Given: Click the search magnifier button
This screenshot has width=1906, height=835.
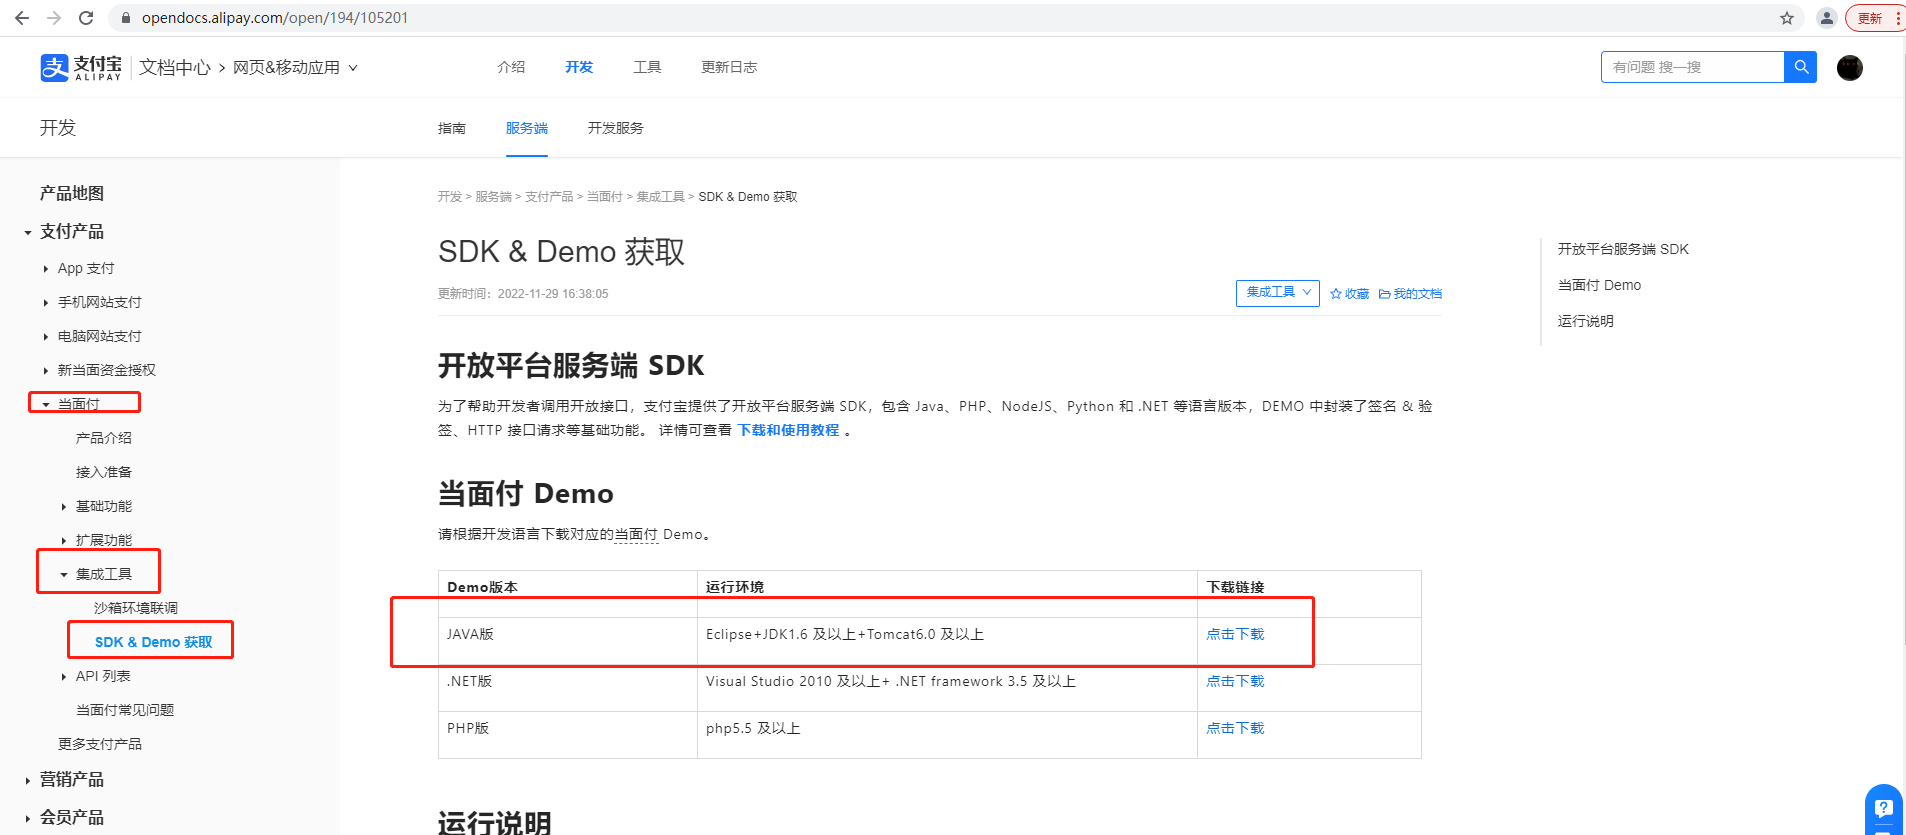Looking at the screenshot, I should (1800, 67).
